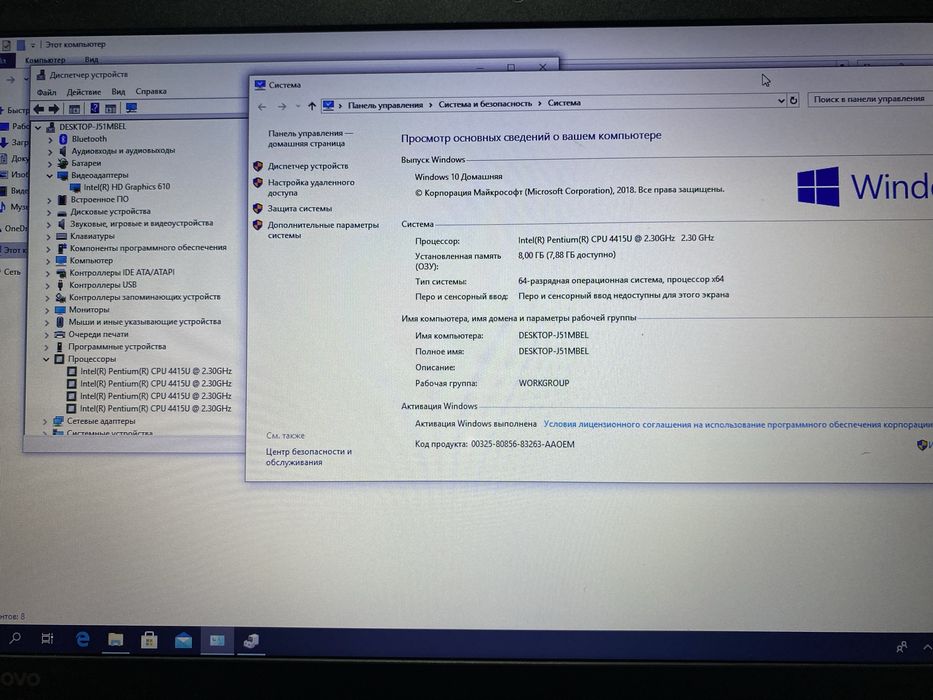Screen dimensions: 933x700
Task: Click the WORKGROUP value text
Action: (544, 383)
